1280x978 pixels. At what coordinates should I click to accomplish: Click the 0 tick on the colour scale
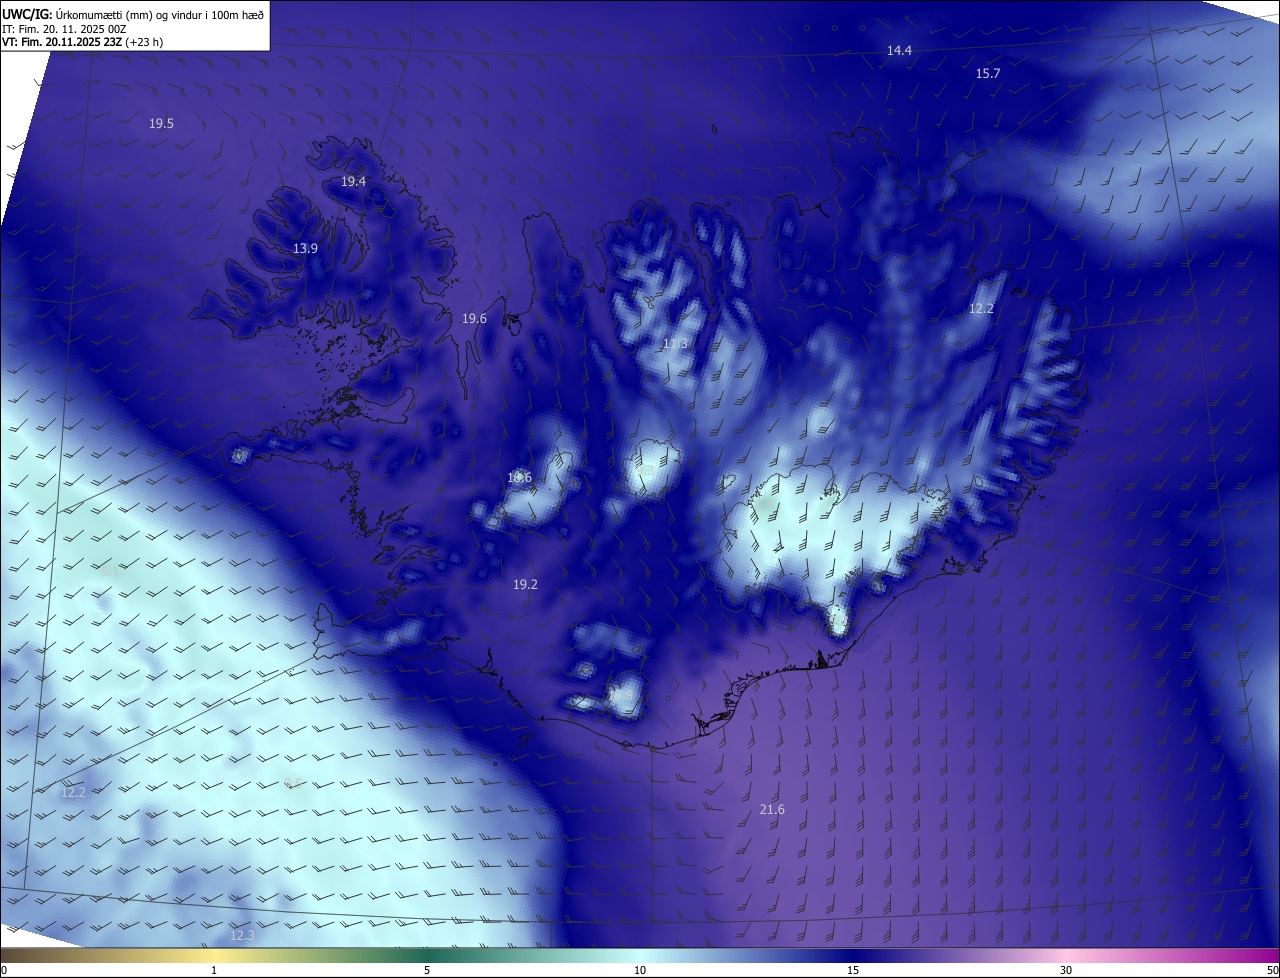4,971
